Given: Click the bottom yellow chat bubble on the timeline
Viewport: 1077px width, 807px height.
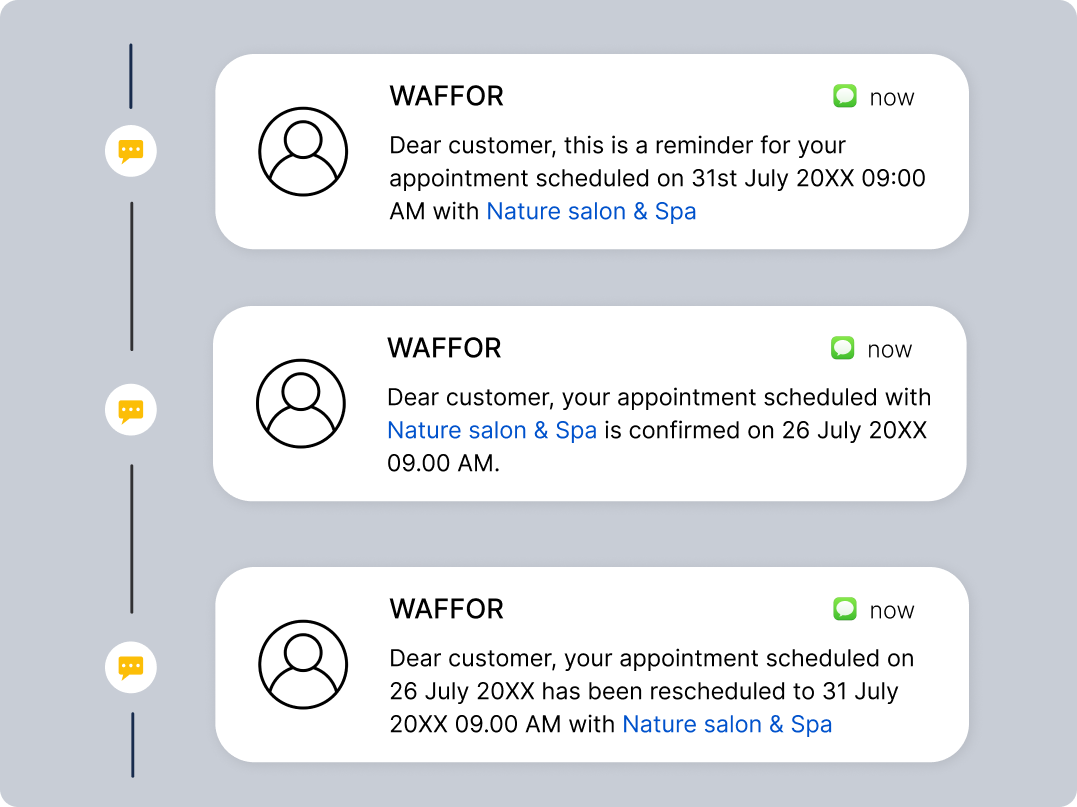Looking at the screenshot, I should [x=131, y=666].
